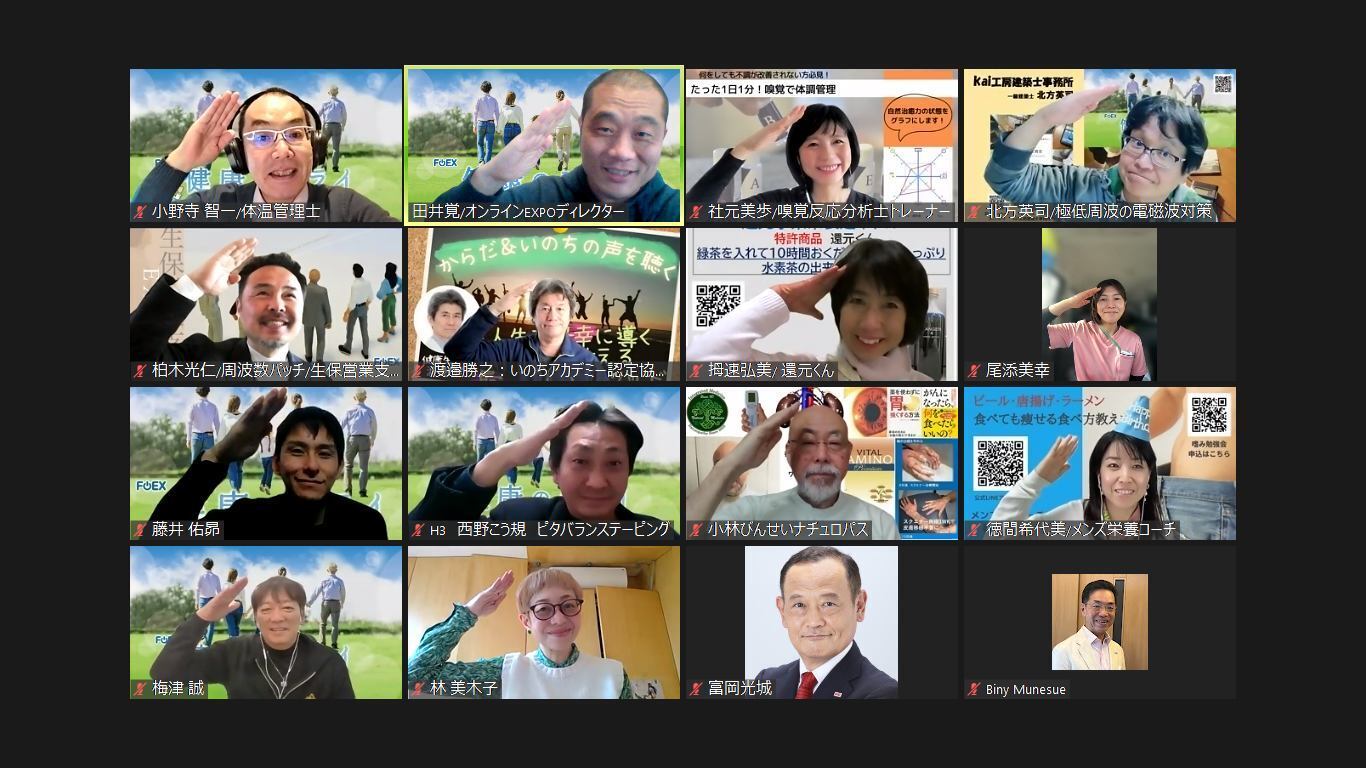Select muted microphone icon next to 藤井 佑昂
Screen dimensions: 1366x768
click(141, 530)
